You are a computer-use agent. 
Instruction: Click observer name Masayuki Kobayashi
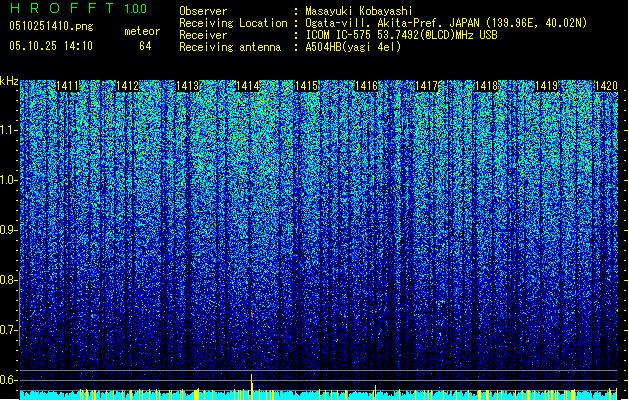(x=359, y=11)
